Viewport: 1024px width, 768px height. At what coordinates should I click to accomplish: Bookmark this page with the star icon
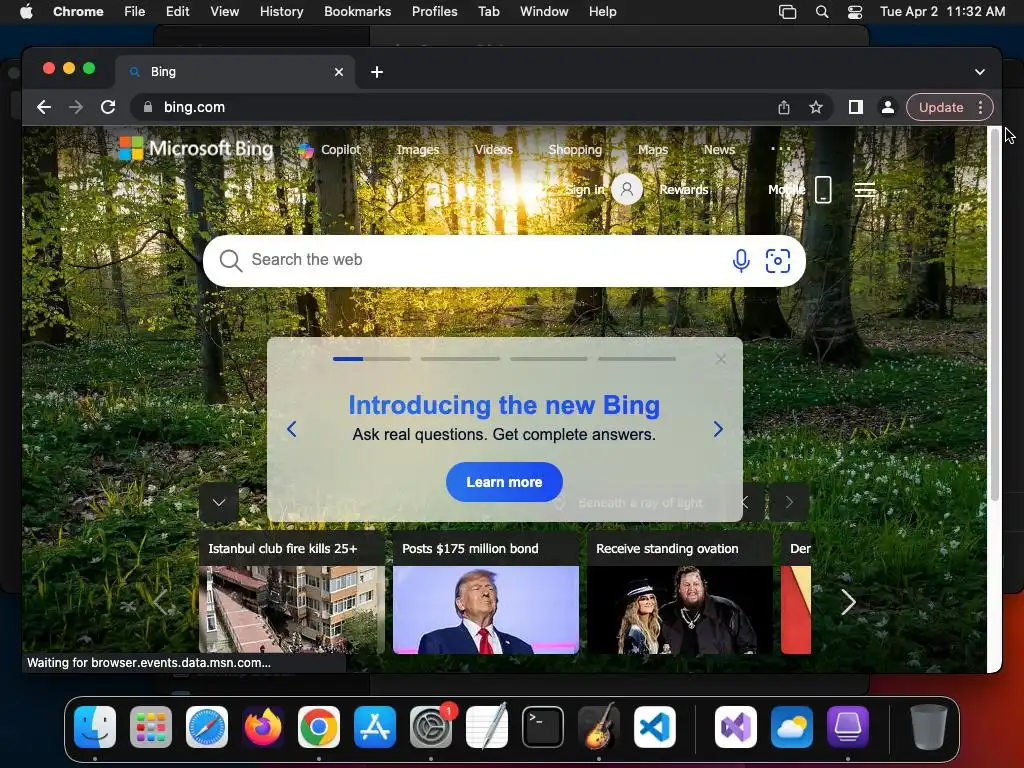click(x=816, y=107)
